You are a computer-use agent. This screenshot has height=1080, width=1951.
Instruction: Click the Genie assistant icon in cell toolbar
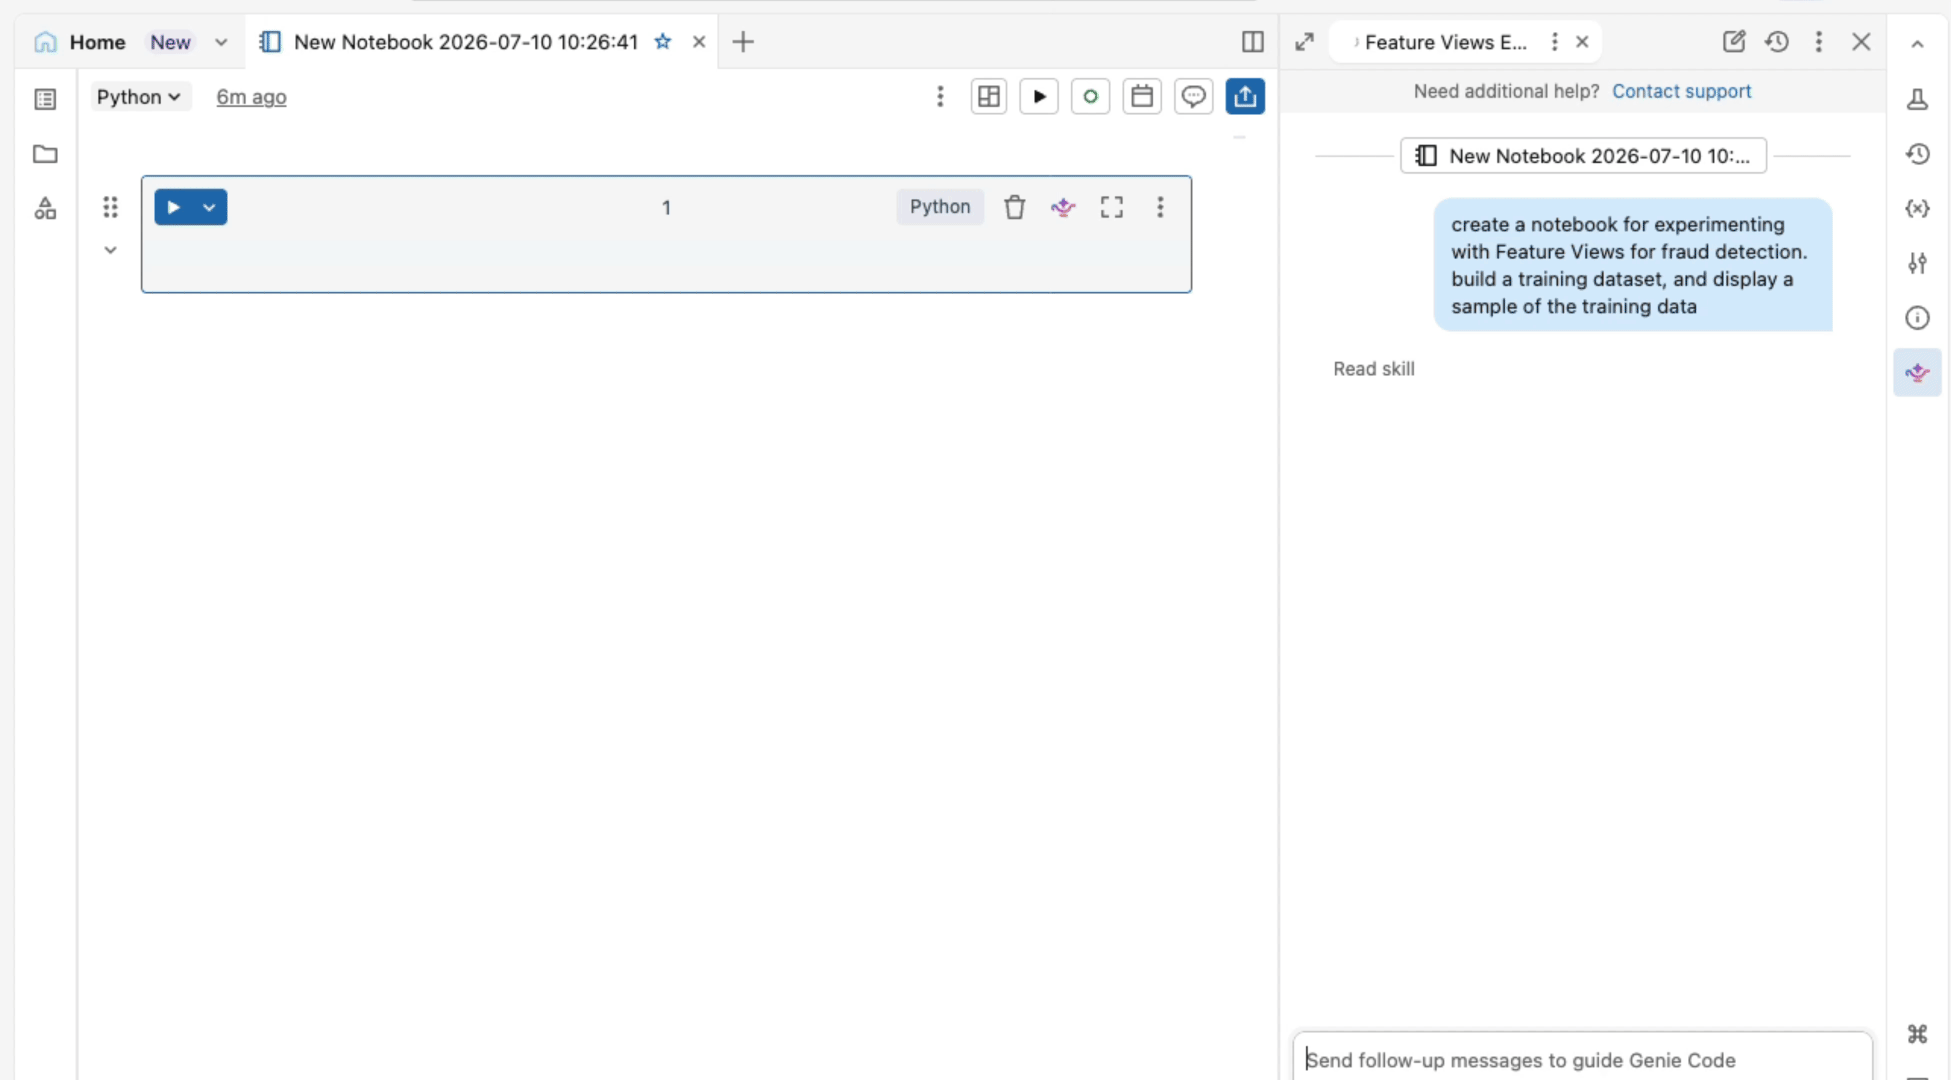click(x=1063, y=207)
